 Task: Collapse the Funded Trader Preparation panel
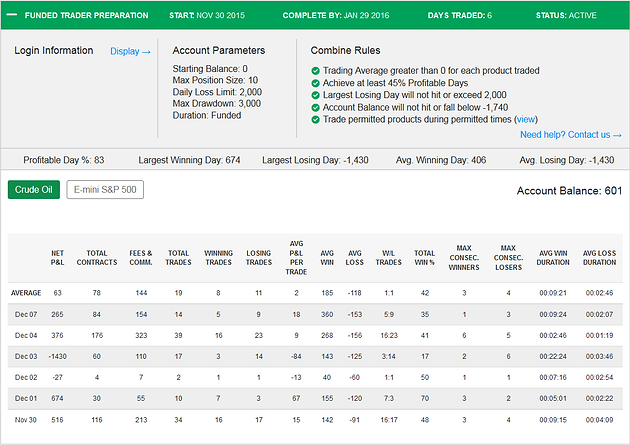12,15
